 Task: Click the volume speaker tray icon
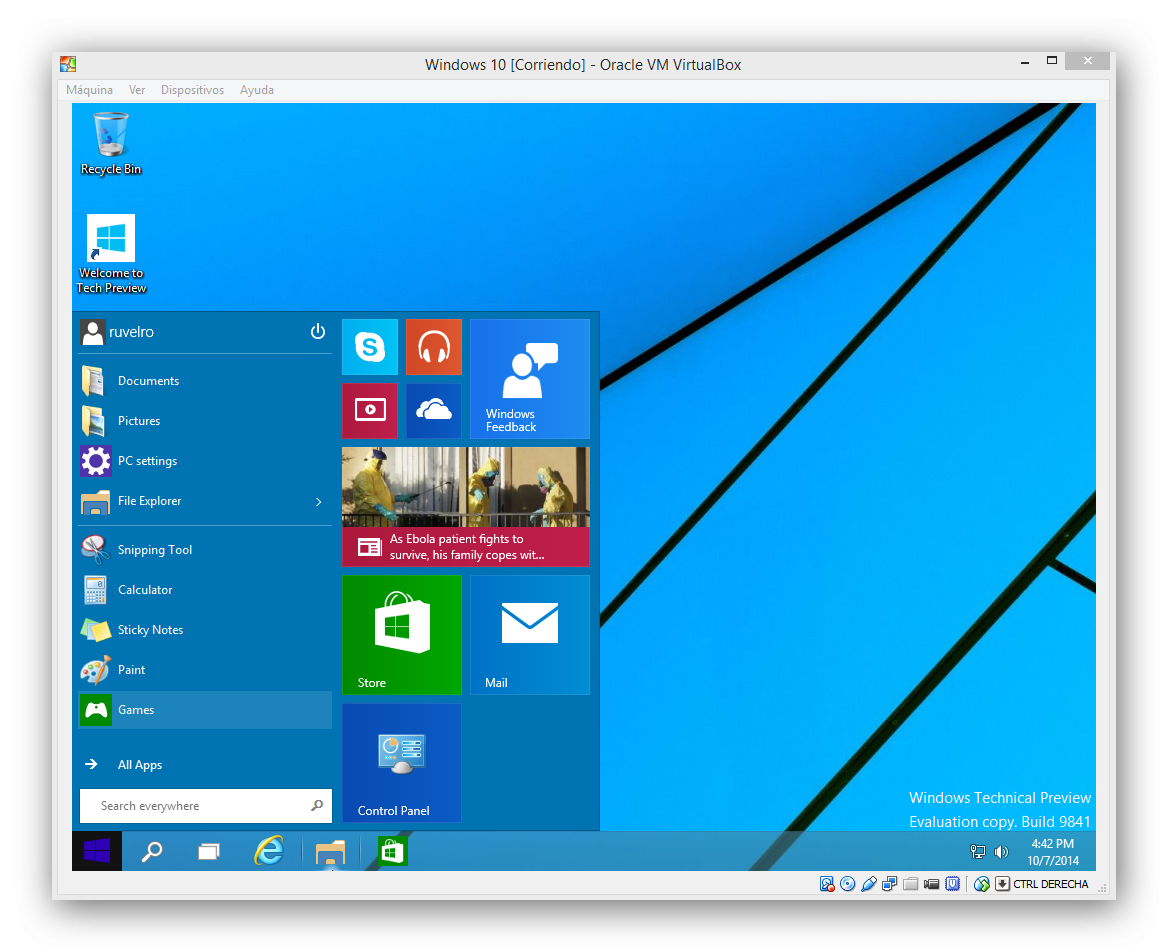[x=1001, y=851]
